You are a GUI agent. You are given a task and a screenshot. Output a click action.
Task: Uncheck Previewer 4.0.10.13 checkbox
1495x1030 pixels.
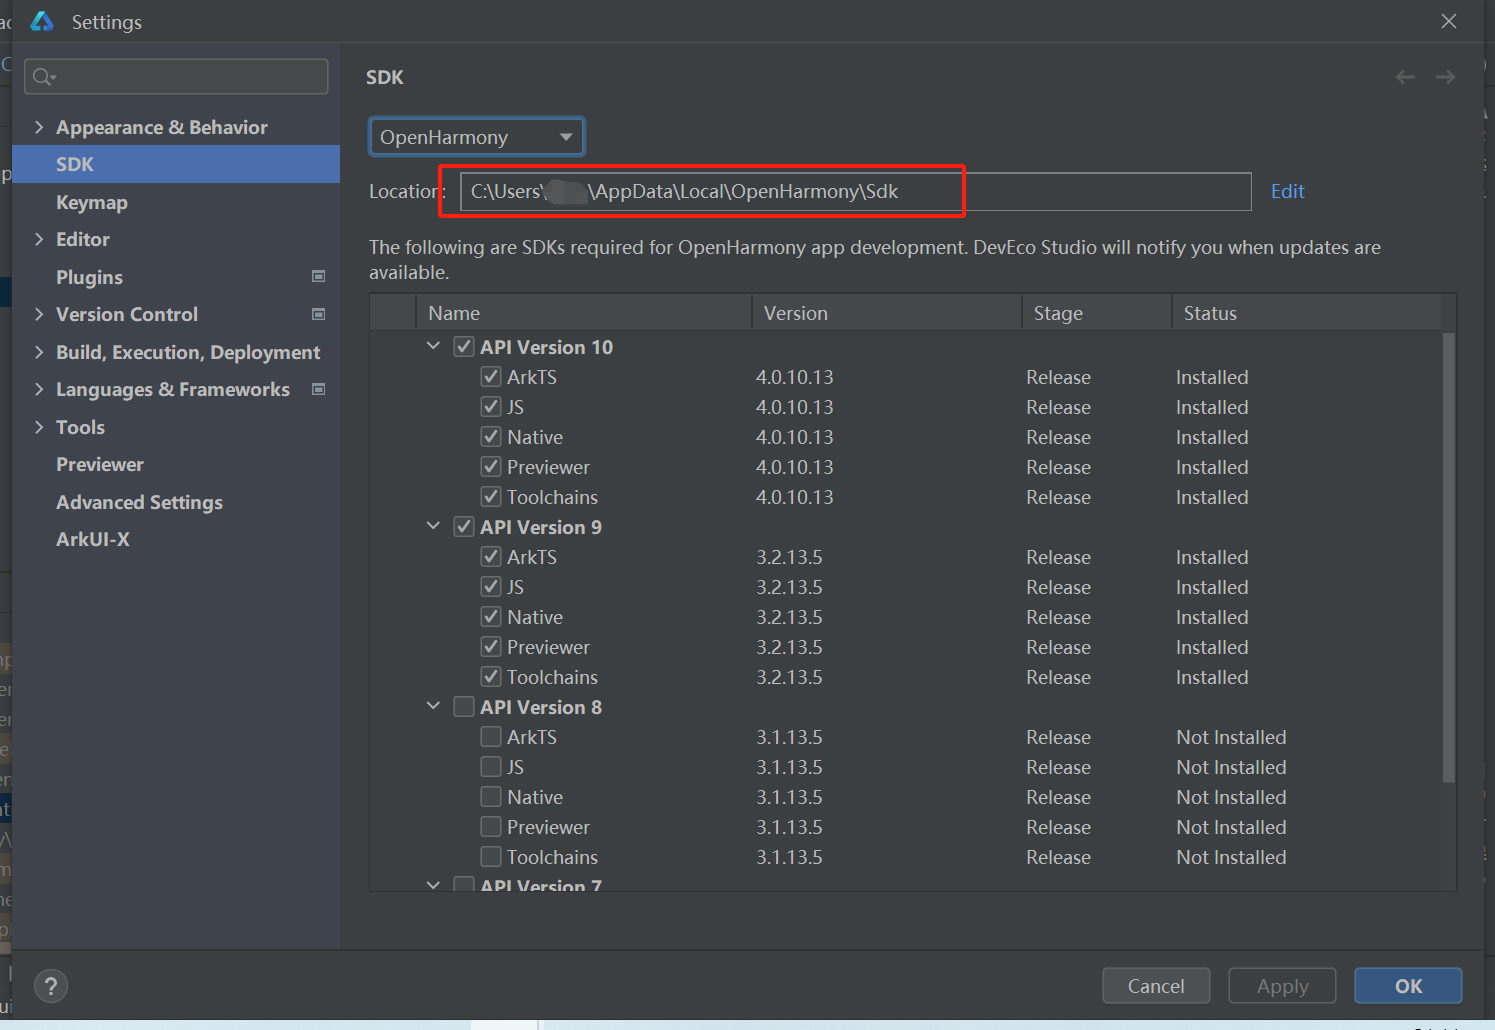(x=491, y=467)
